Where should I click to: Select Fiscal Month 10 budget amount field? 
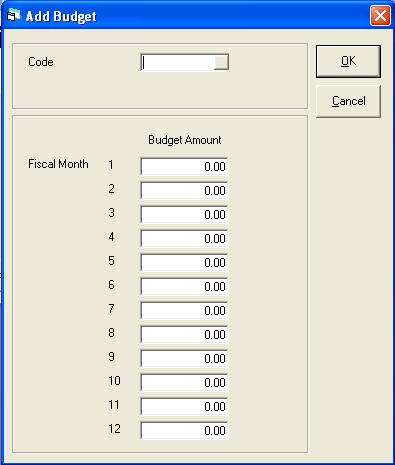[x=184, y=382]
